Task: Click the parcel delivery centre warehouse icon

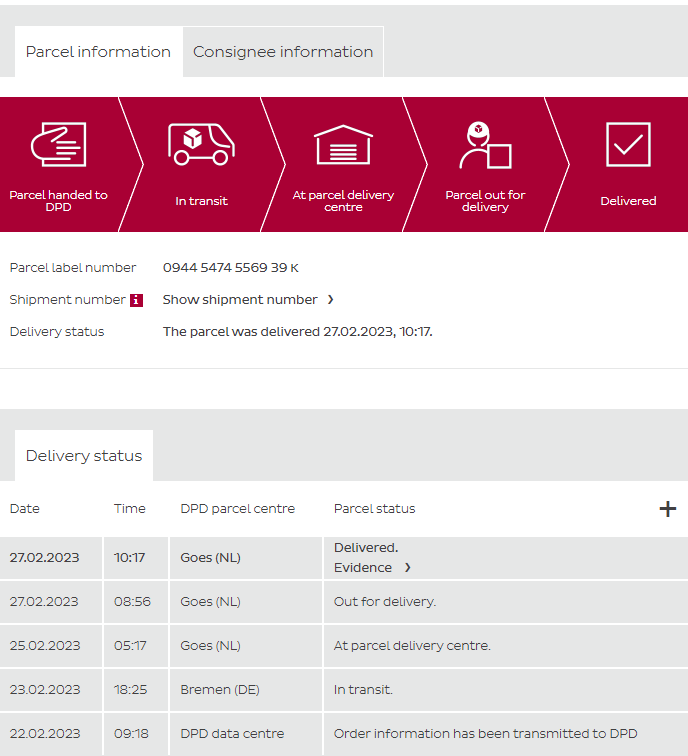Action: [x=343, y=145]
